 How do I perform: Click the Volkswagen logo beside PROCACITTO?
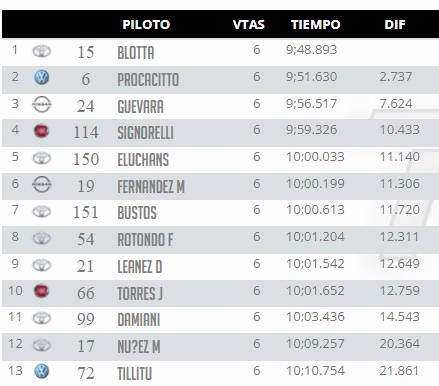coord(42,77)
